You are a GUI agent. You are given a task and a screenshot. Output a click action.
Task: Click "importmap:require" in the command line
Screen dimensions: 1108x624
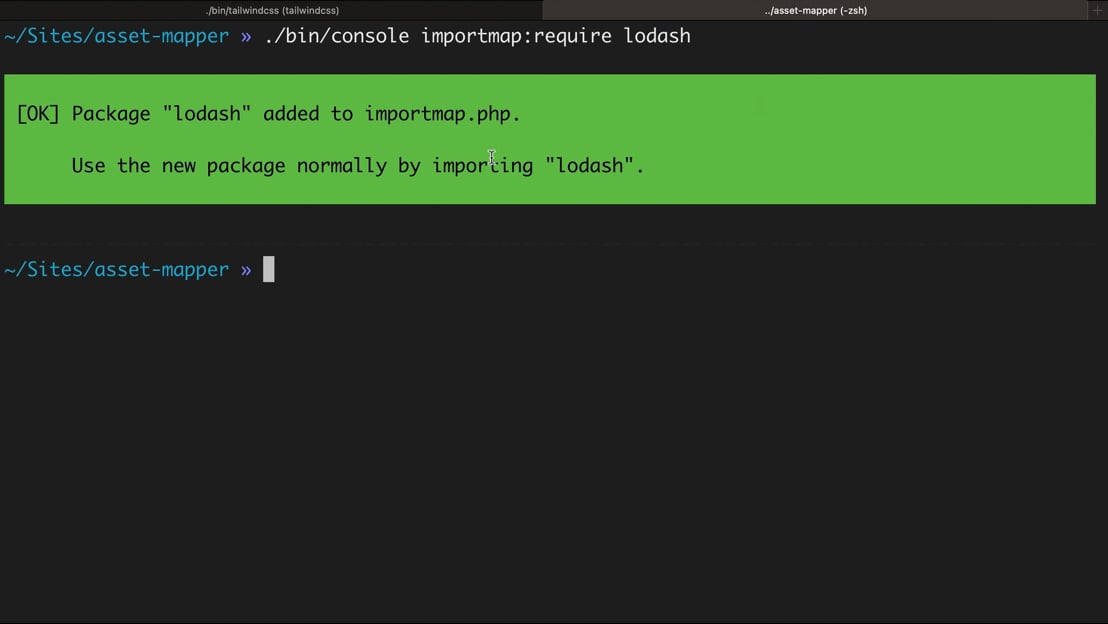coord(516,35)
